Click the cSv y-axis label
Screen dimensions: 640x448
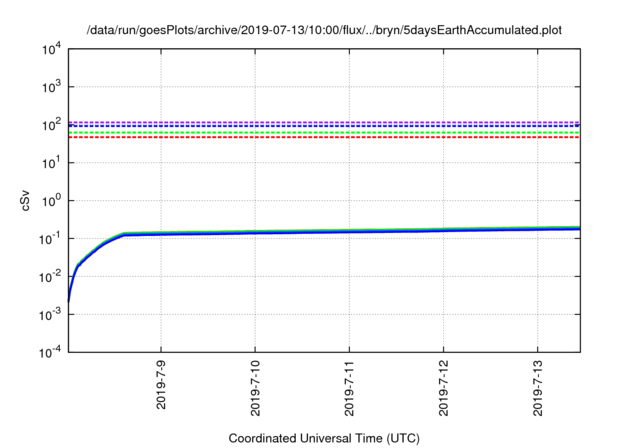point(25,200)
